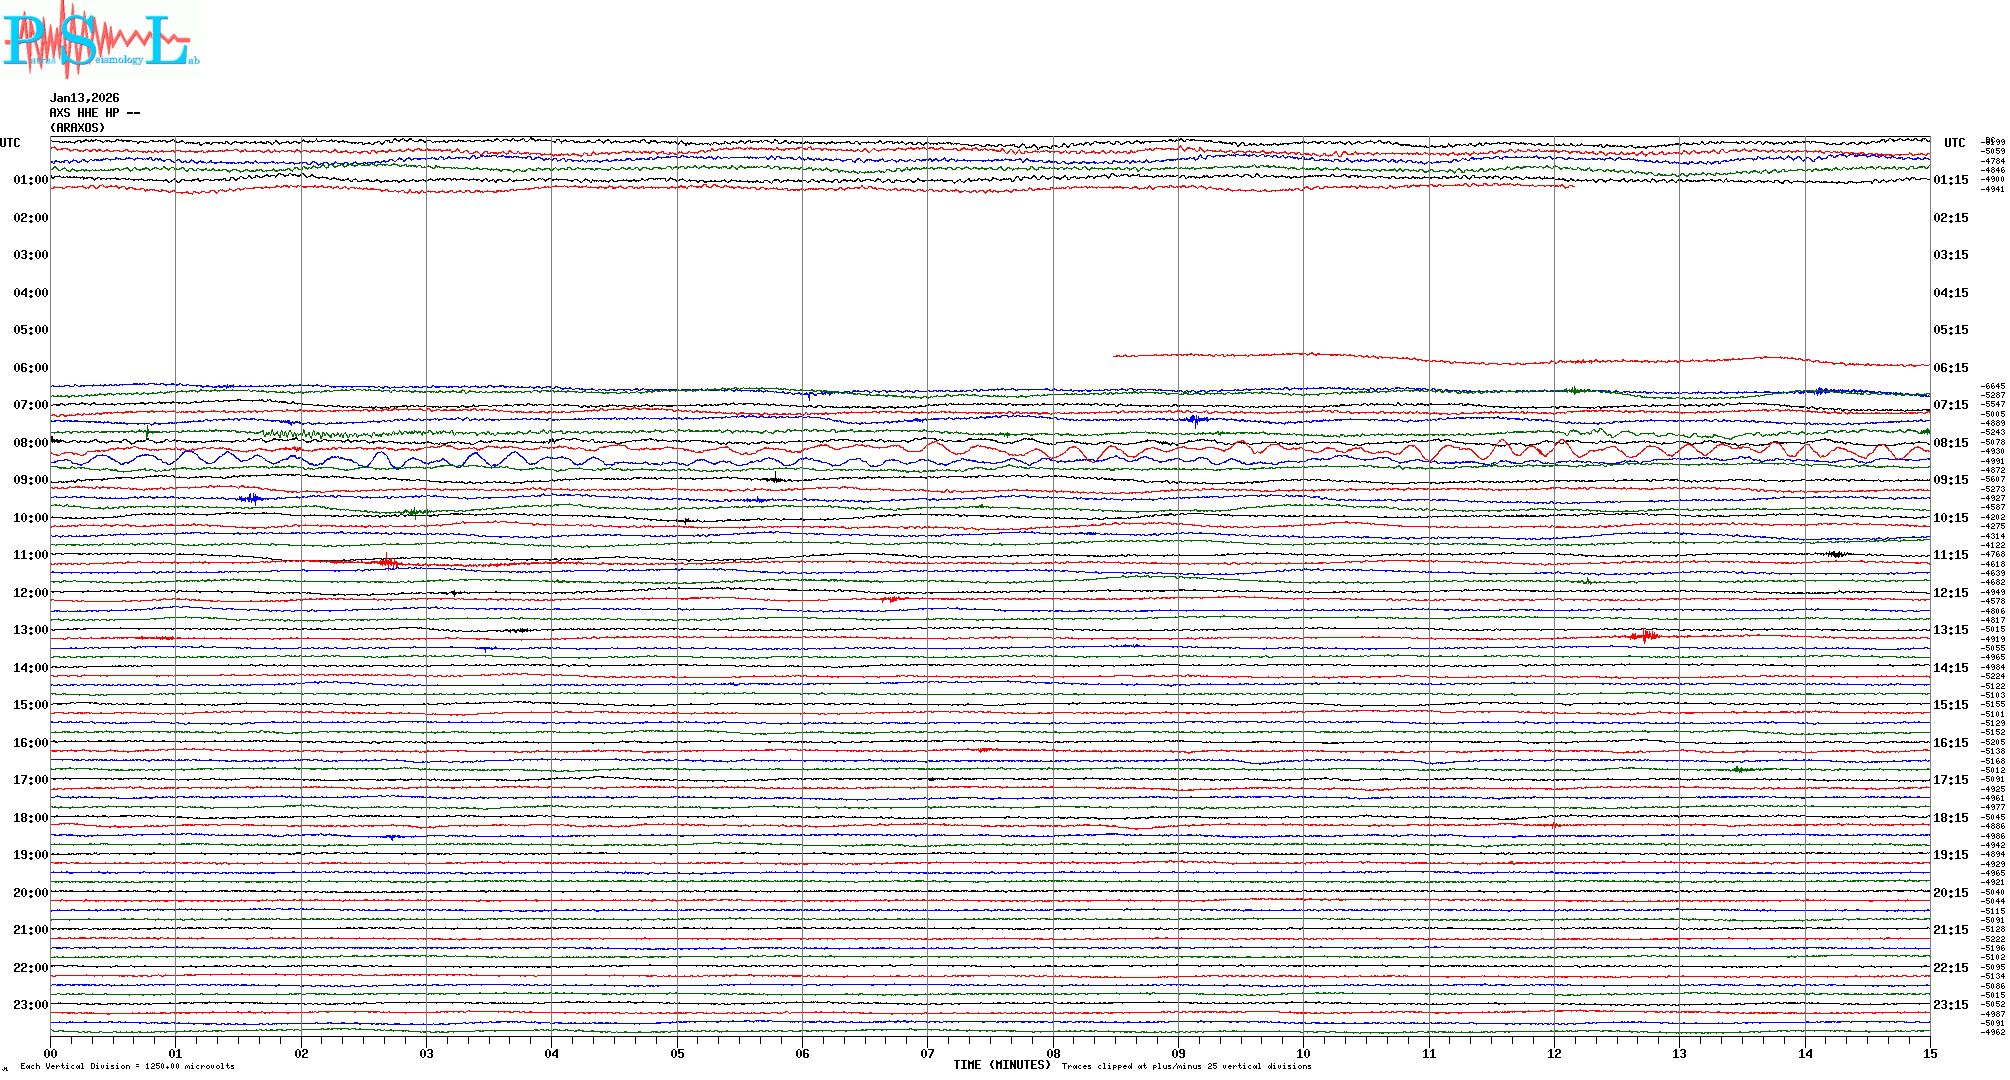Click the right UTC axis header
The image size is (2010, 1080).
(1954, 143)
